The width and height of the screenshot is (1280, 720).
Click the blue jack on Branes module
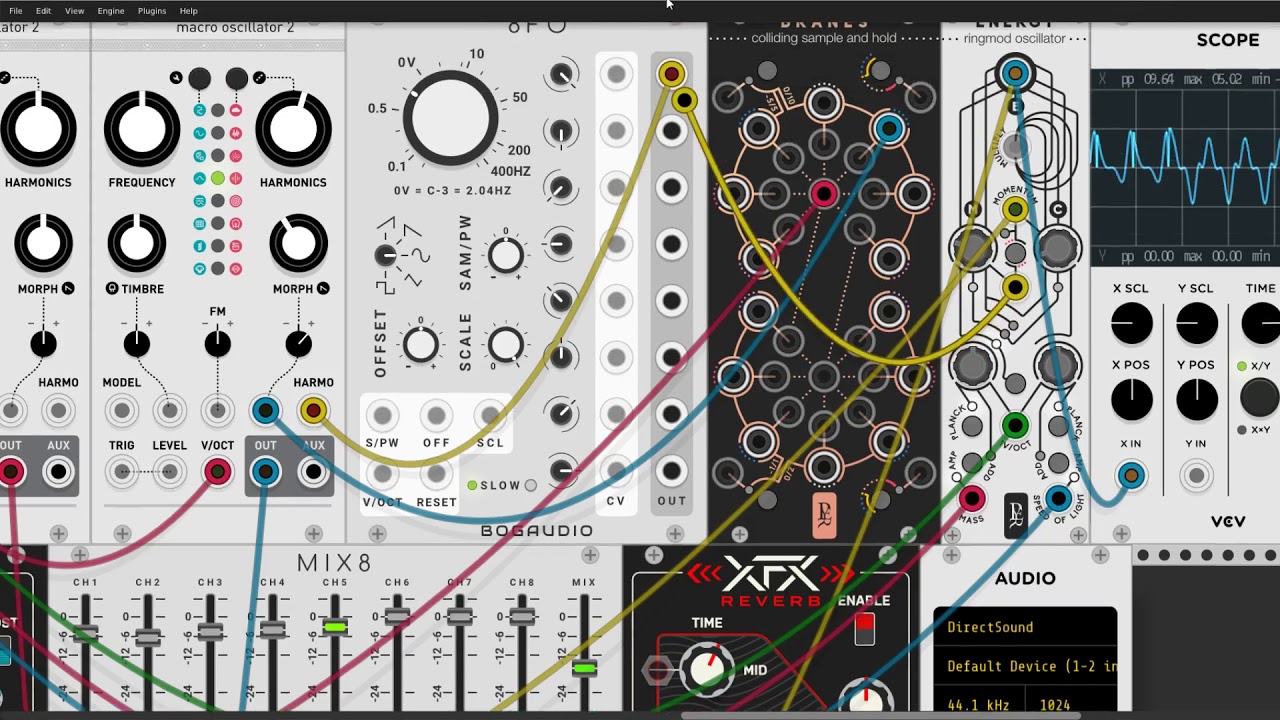[889, 128]
